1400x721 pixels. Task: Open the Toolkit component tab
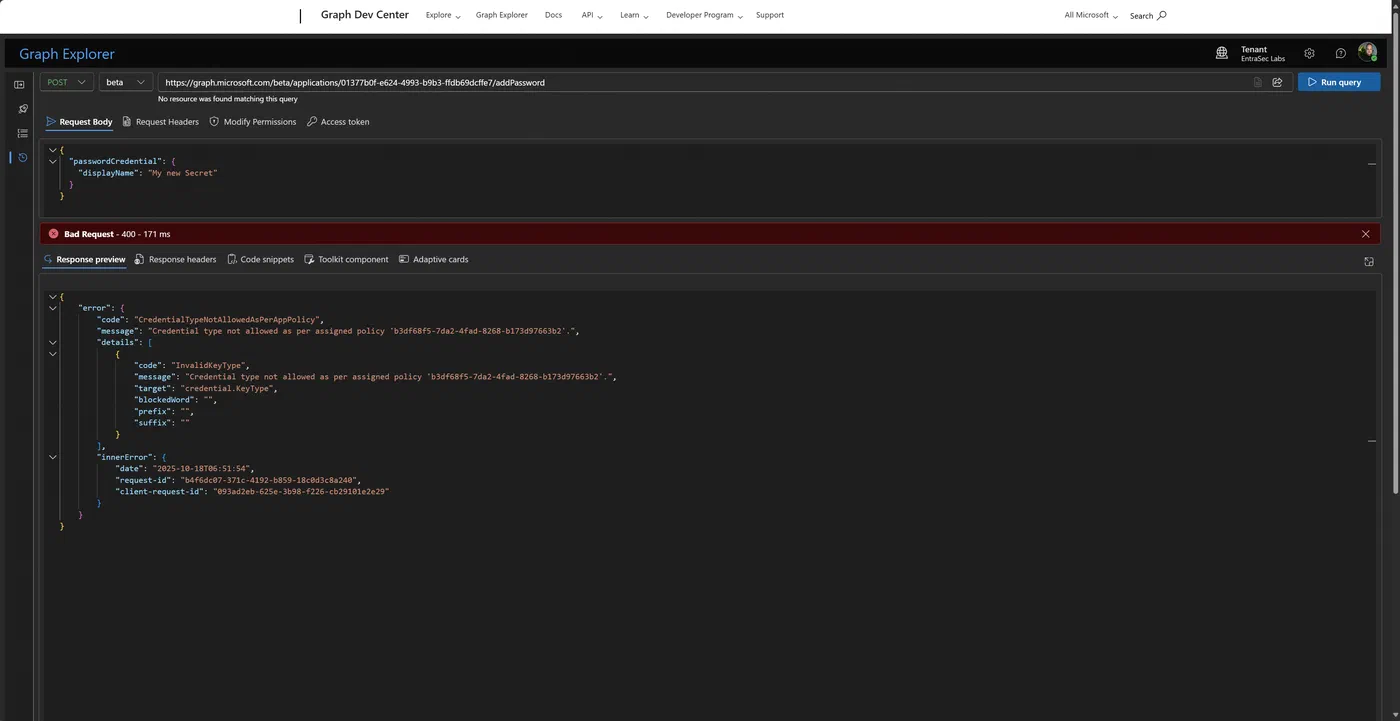click(x=346, y=260)
